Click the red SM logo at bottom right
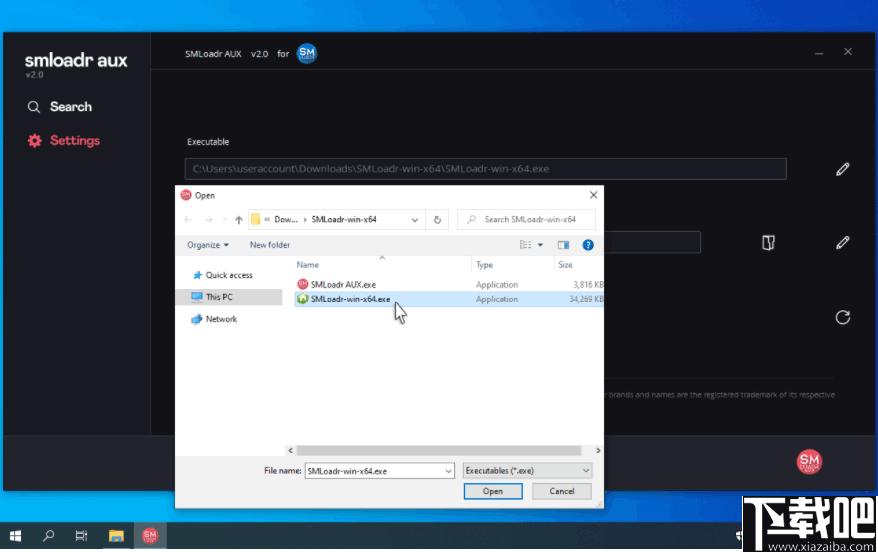The height and width of the screenshot is (552, 878). click(x=809, y=461)
